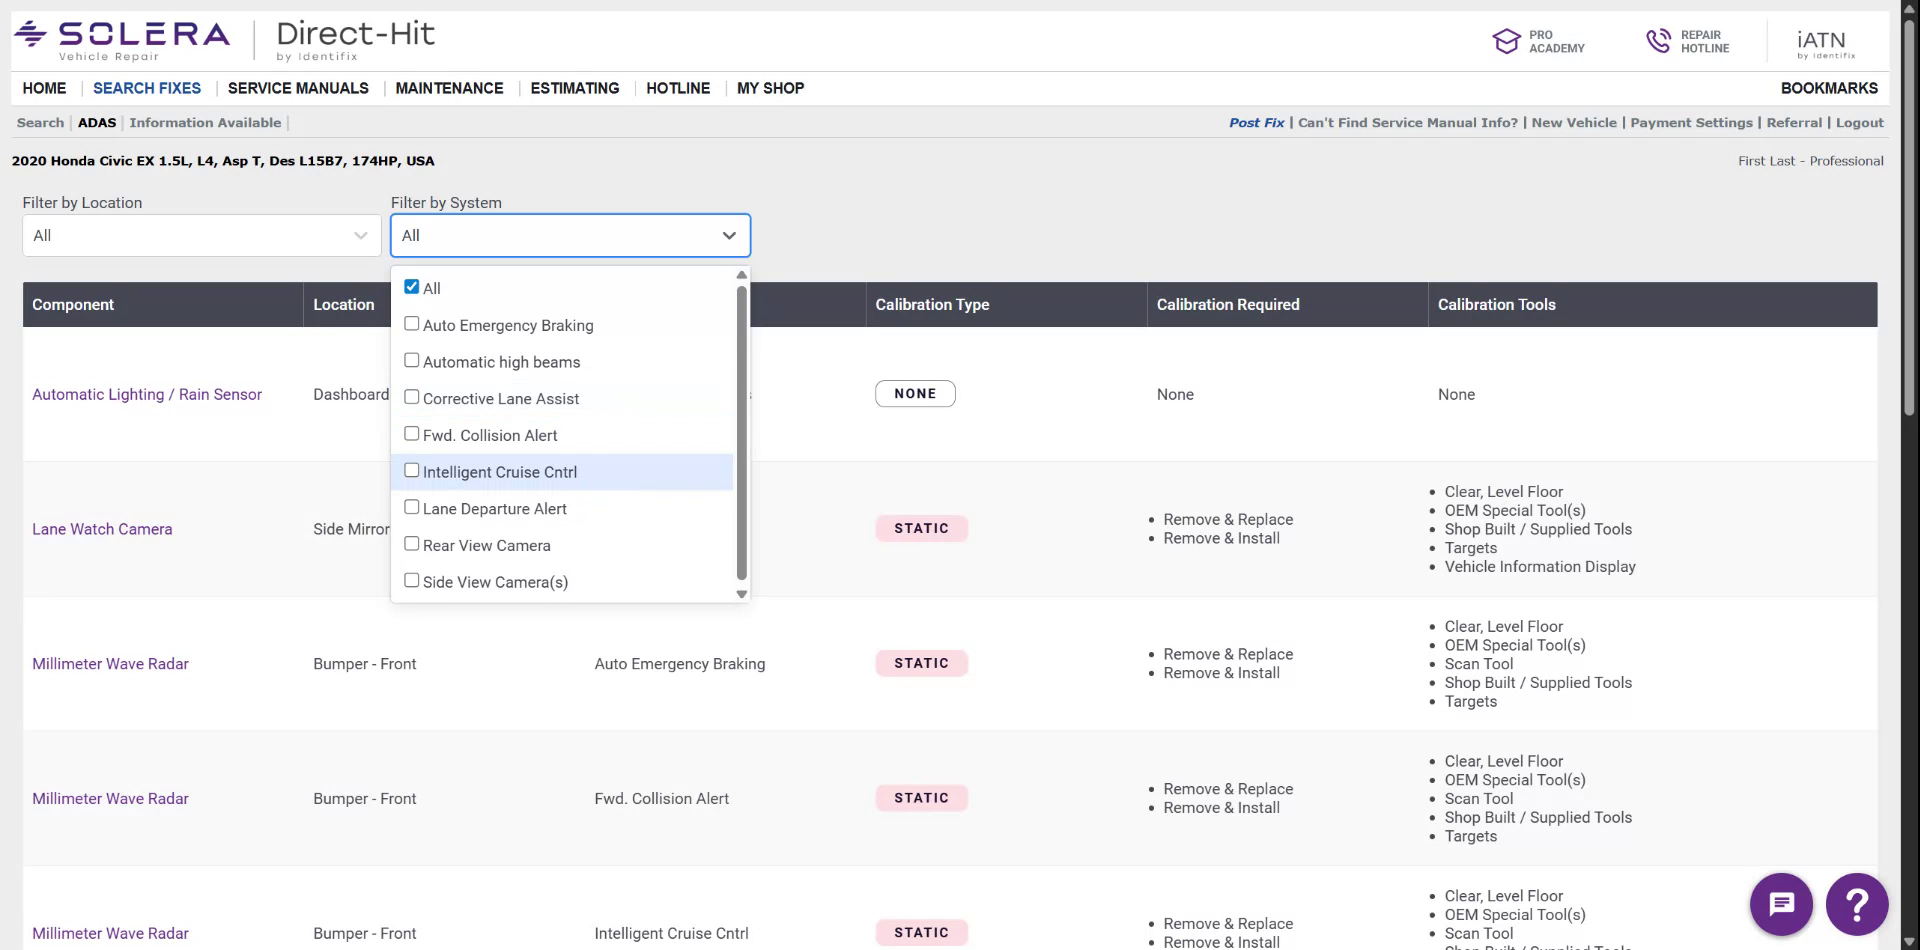This screenshot has width=1920, height=950.
Task: Open the help question mark
Action: 1856,903
